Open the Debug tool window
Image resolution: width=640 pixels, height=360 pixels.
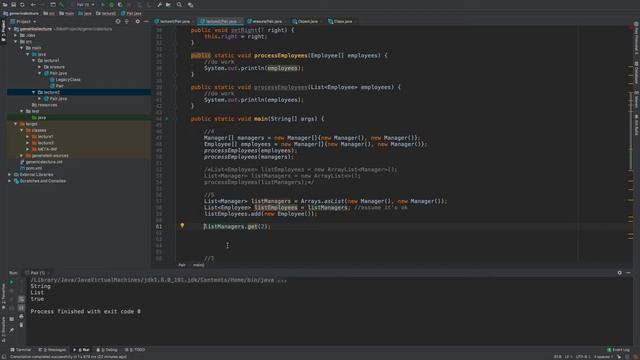[x=107, y=350]
